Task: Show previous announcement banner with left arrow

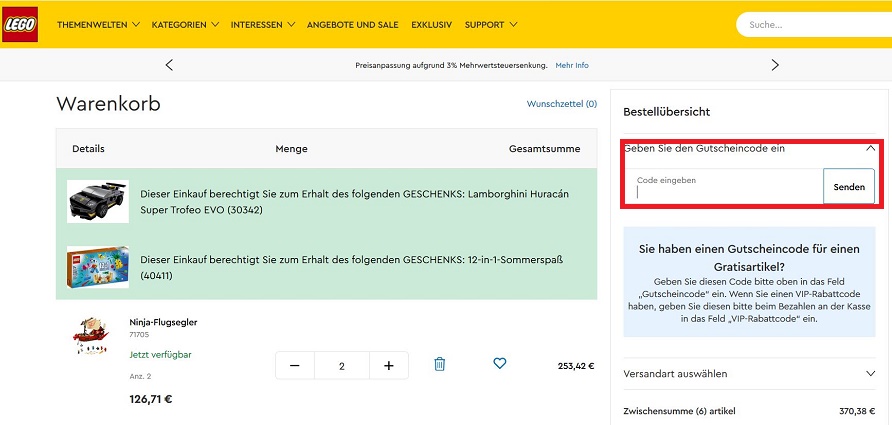Action: pyautogui.click(x=169, y=65)
